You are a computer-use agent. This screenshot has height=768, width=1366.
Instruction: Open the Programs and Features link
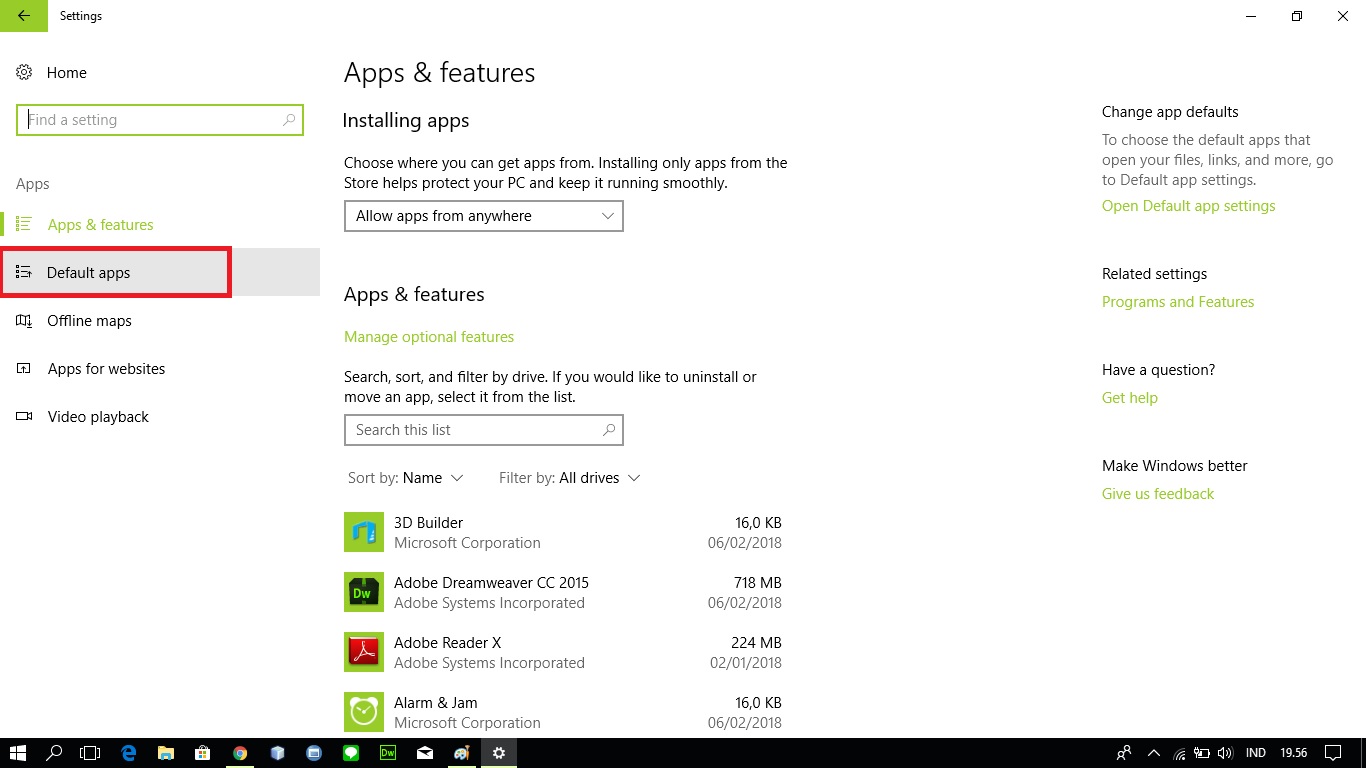point(1178,302)
